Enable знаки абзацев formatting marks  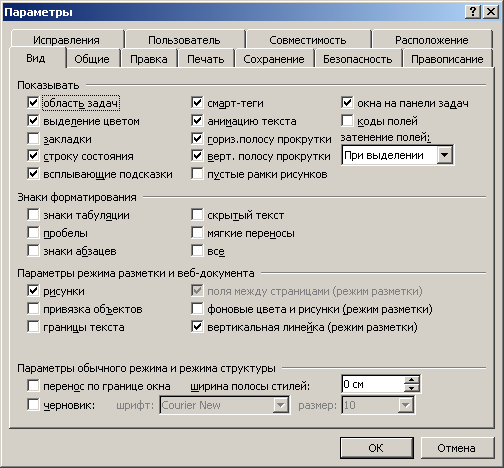(33, 250)
